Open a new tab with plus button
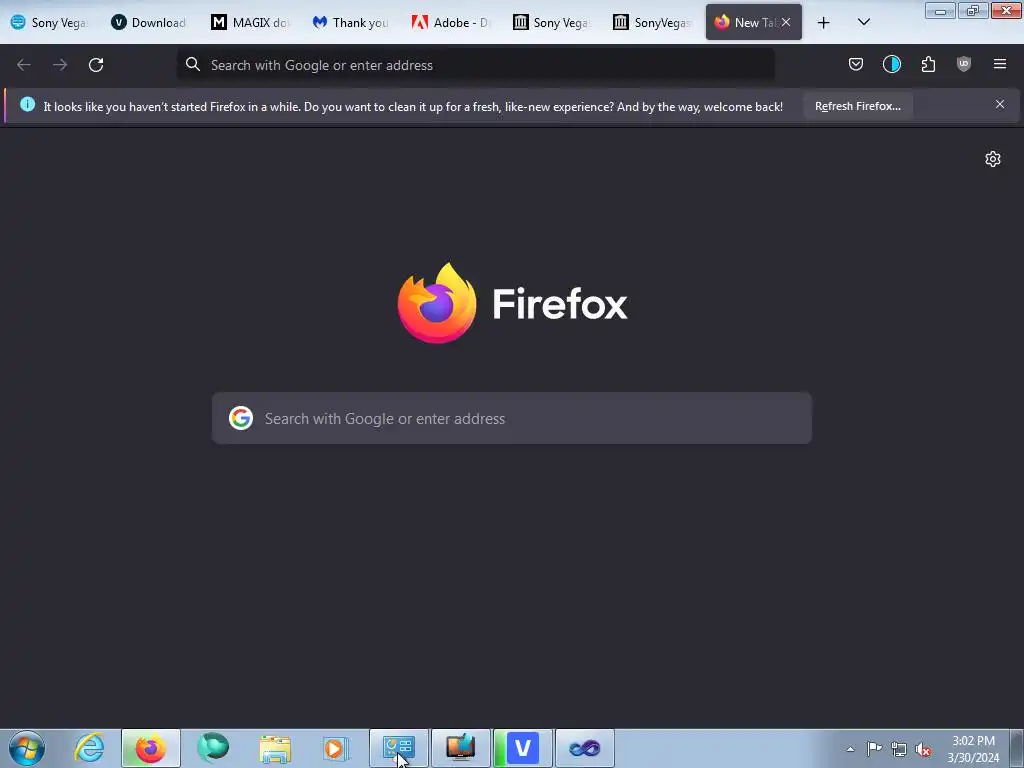The height and width of the screenshot is (768, 1024). click(824, 23)
